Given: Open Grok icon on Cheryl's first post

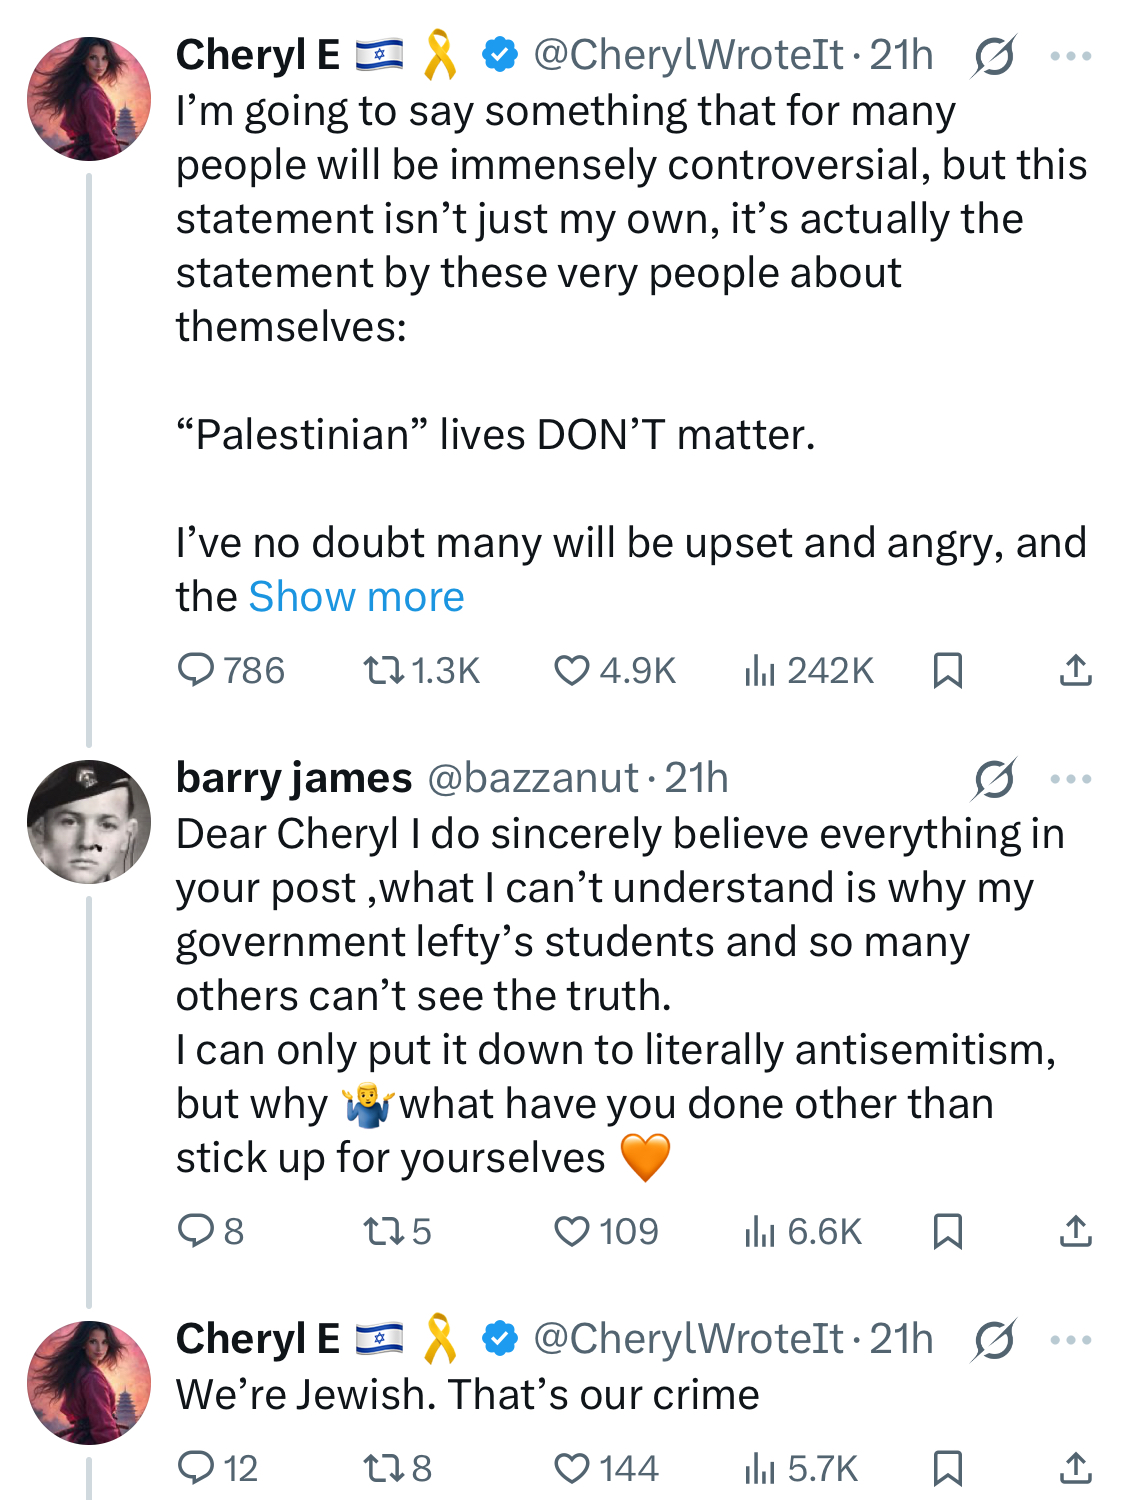Looking at the screenshot, I should click(994, 56).
